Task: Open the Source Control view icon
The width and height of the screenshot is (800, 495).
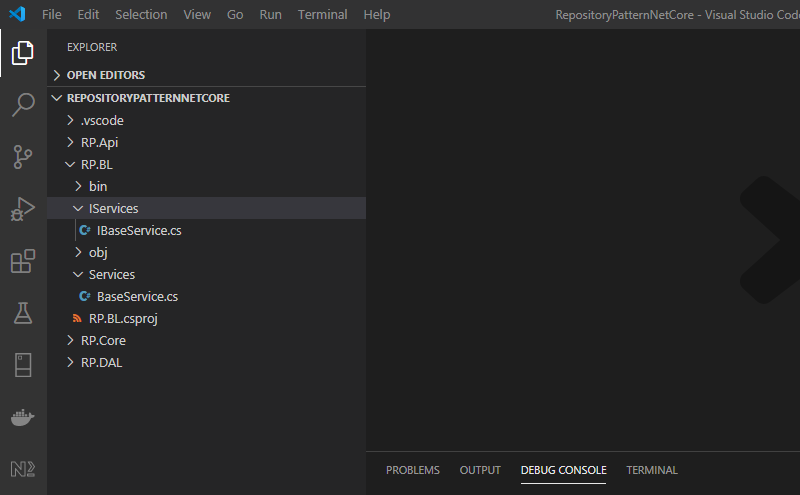Action: tap(22, 157)
